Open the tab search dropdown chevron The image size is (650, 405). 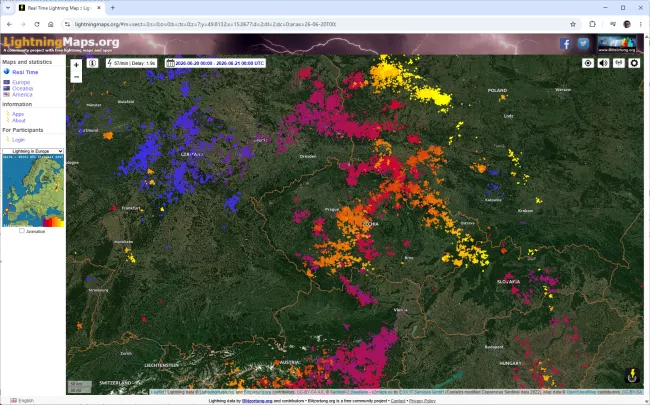point(7,7)
